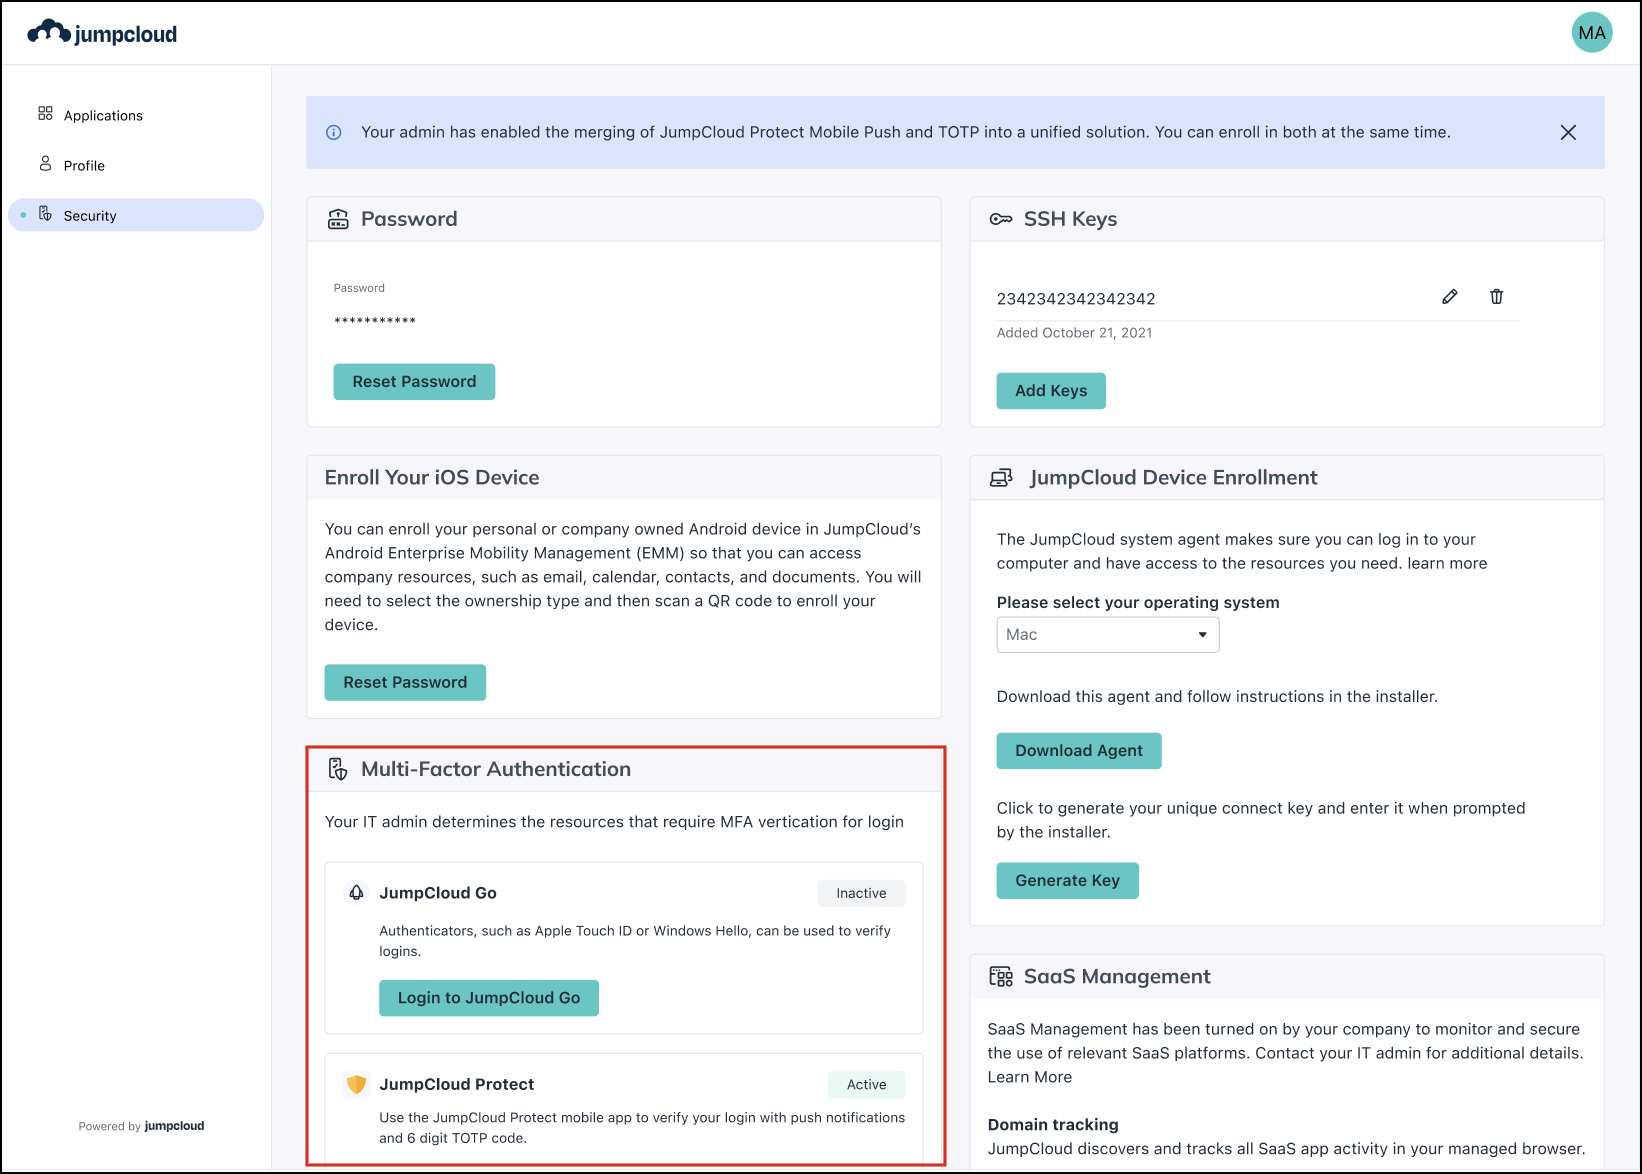Dismiss the Protect Mobile Push notification banner
Image resolution: width=1642 pixels, height=1174 pixels.
click(1568, 132)
